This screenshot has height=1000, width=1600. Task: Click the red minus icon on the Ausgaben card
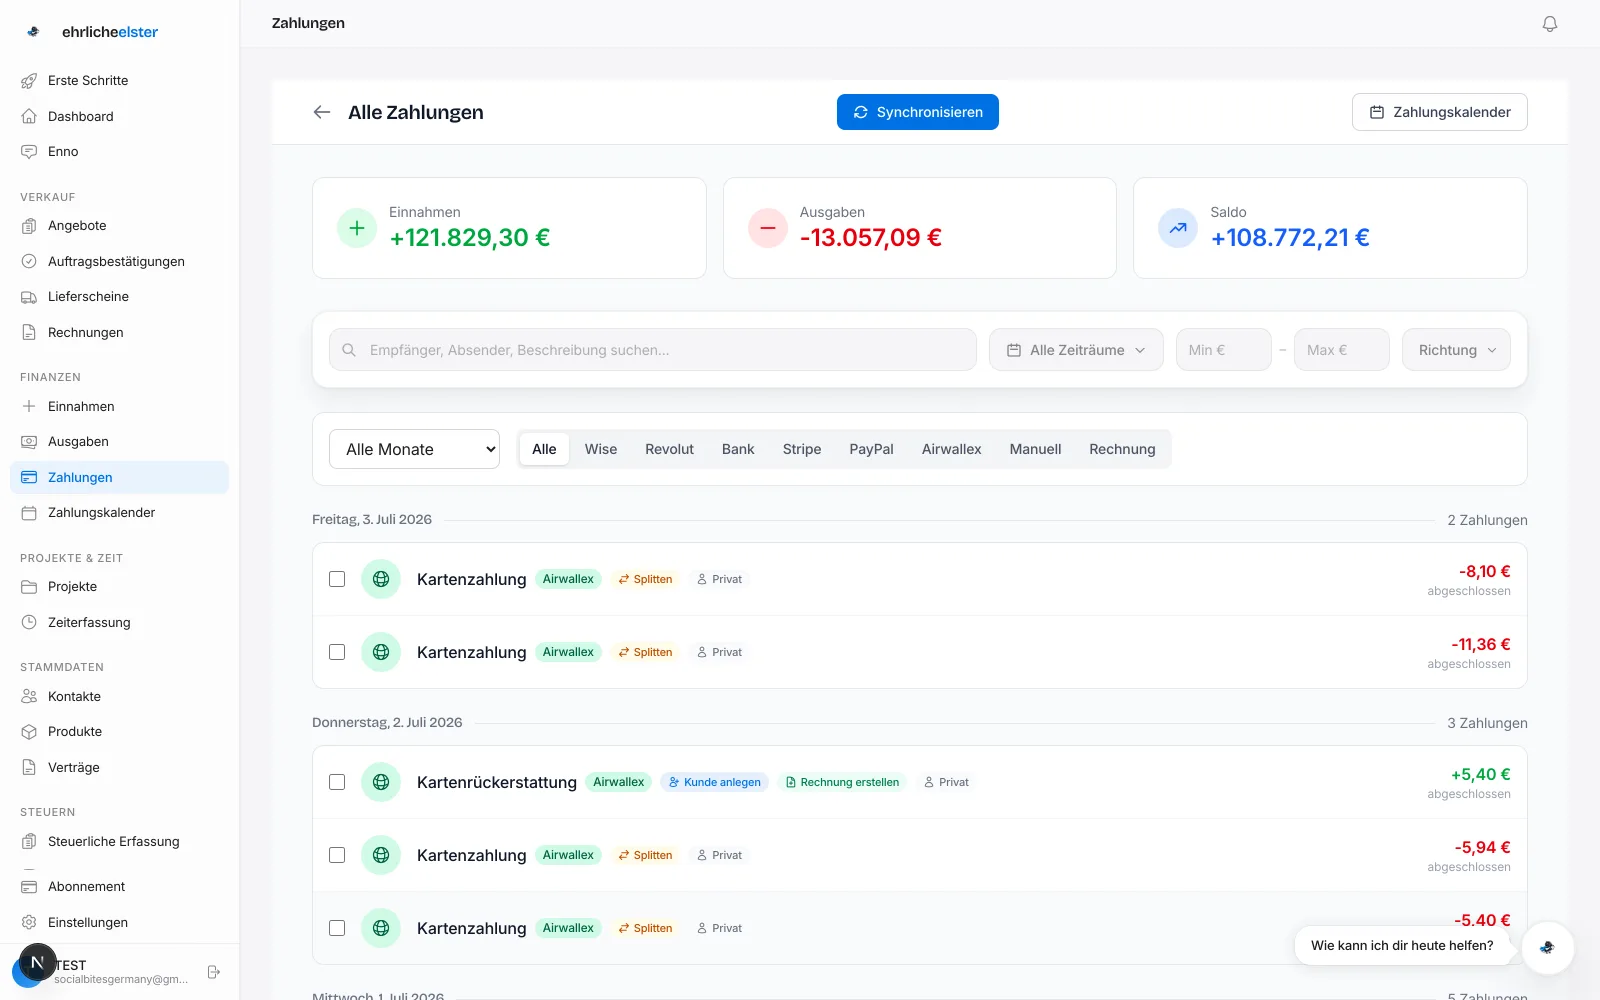coord(768,228)
